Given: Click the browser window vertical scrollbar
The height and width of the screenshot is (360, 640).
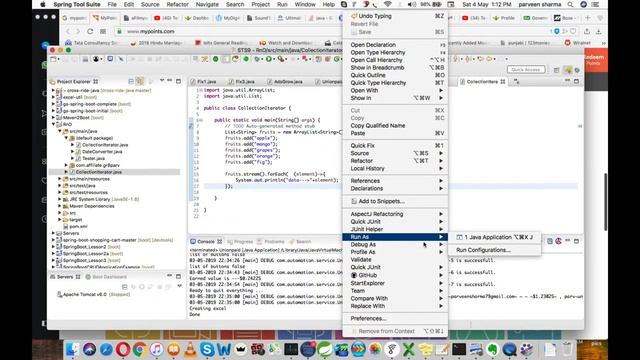Looking at the screenshot, I should click(x=606, y=201).
